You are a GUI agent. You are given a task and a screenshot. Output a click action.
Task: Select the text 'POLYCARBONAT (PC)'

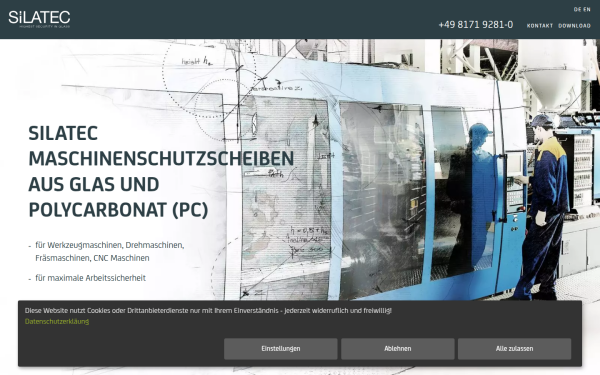pyautogui.click(x=118, y=210)
